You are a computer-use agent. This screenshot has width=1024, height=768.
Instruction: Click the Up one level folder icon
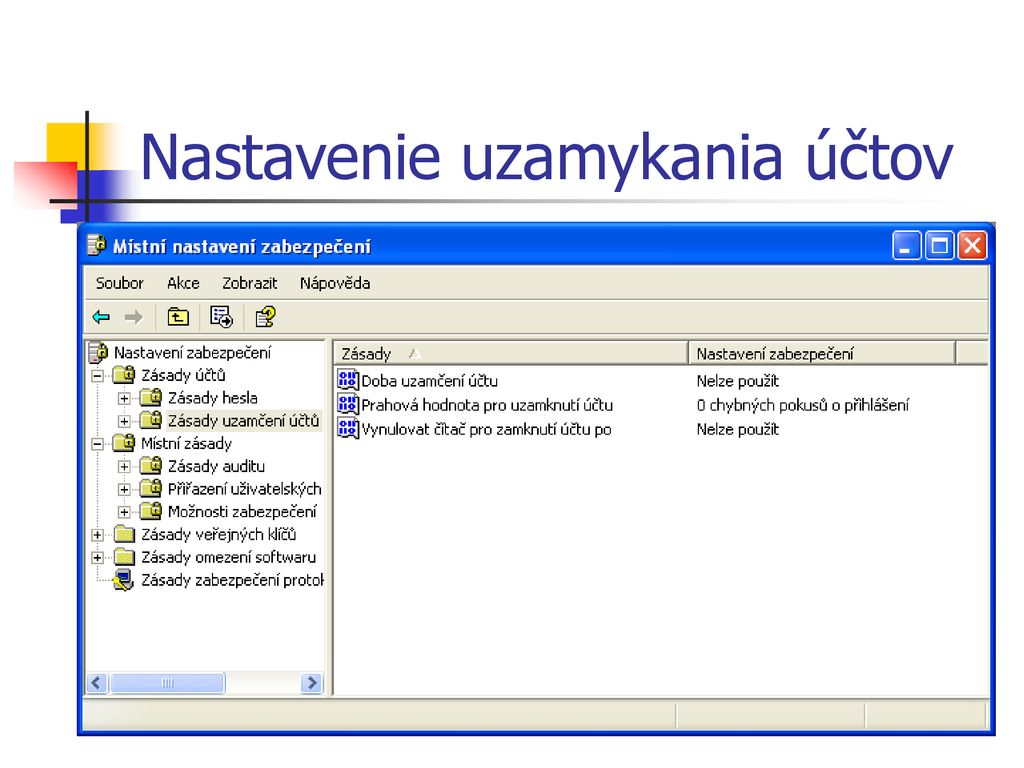tap(178, 317)
